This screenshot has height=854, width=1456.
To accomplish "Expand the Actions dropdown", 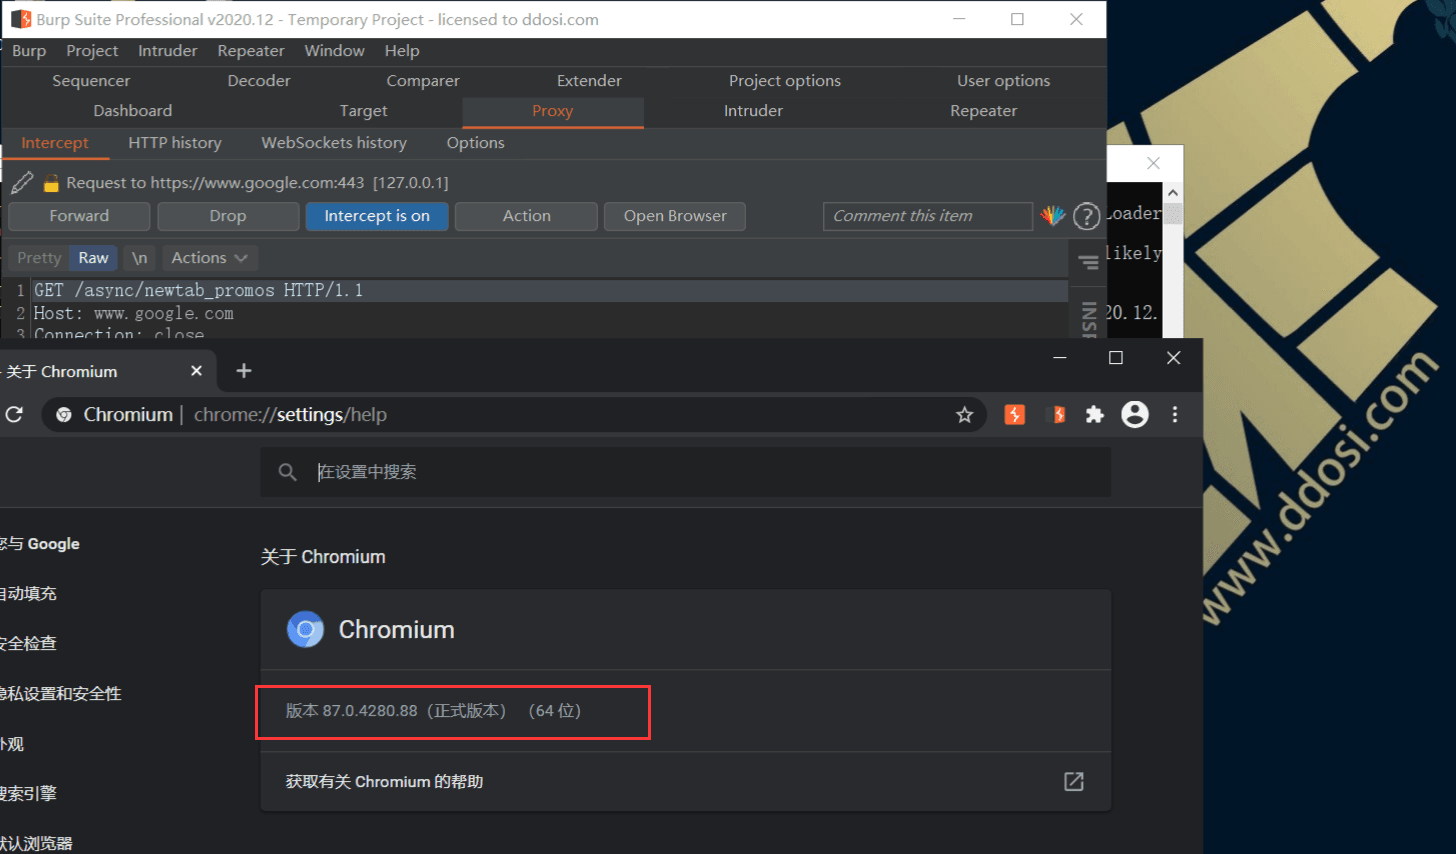I will tap(210, 258).
